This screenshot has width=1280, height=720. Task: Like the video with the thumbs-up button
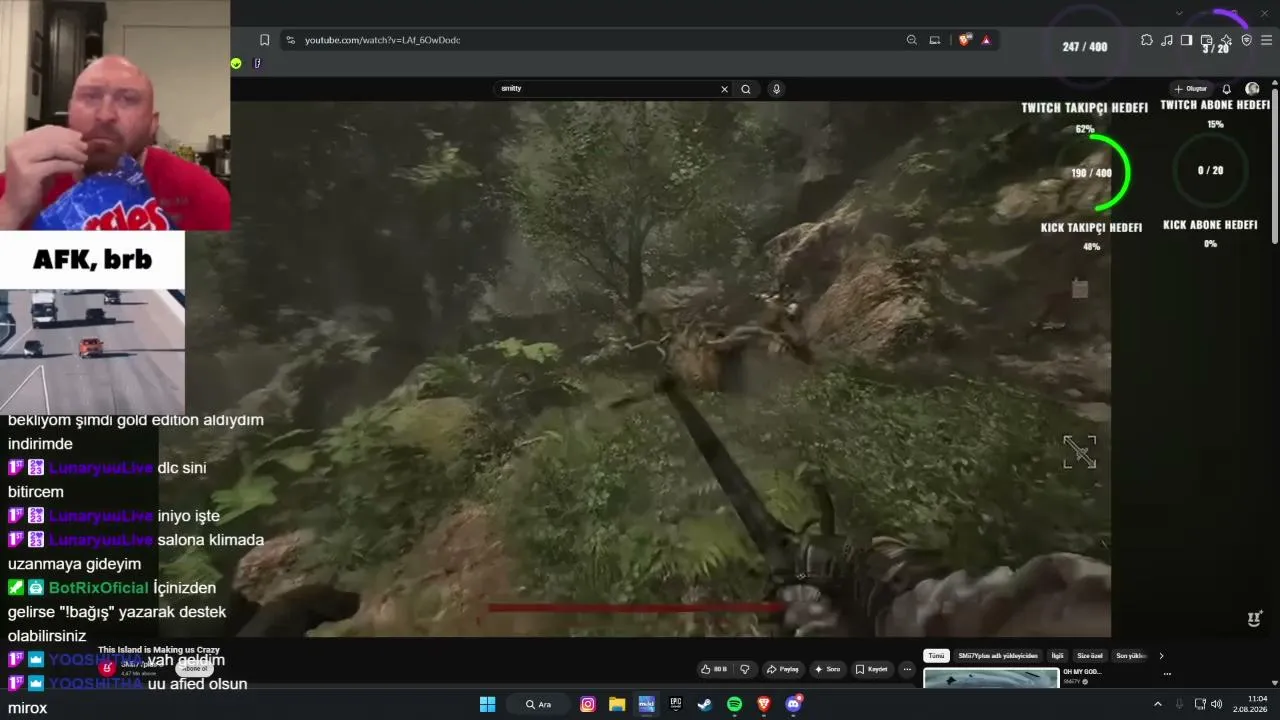[x=714, y=669]
